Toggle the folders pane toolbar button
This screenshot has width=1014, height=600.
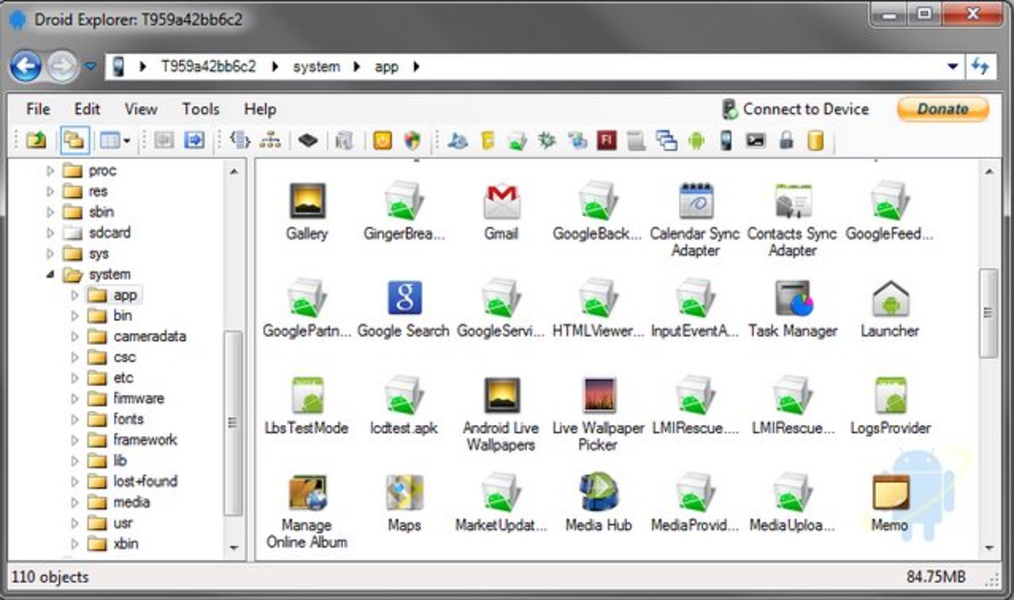pos(72,141)
